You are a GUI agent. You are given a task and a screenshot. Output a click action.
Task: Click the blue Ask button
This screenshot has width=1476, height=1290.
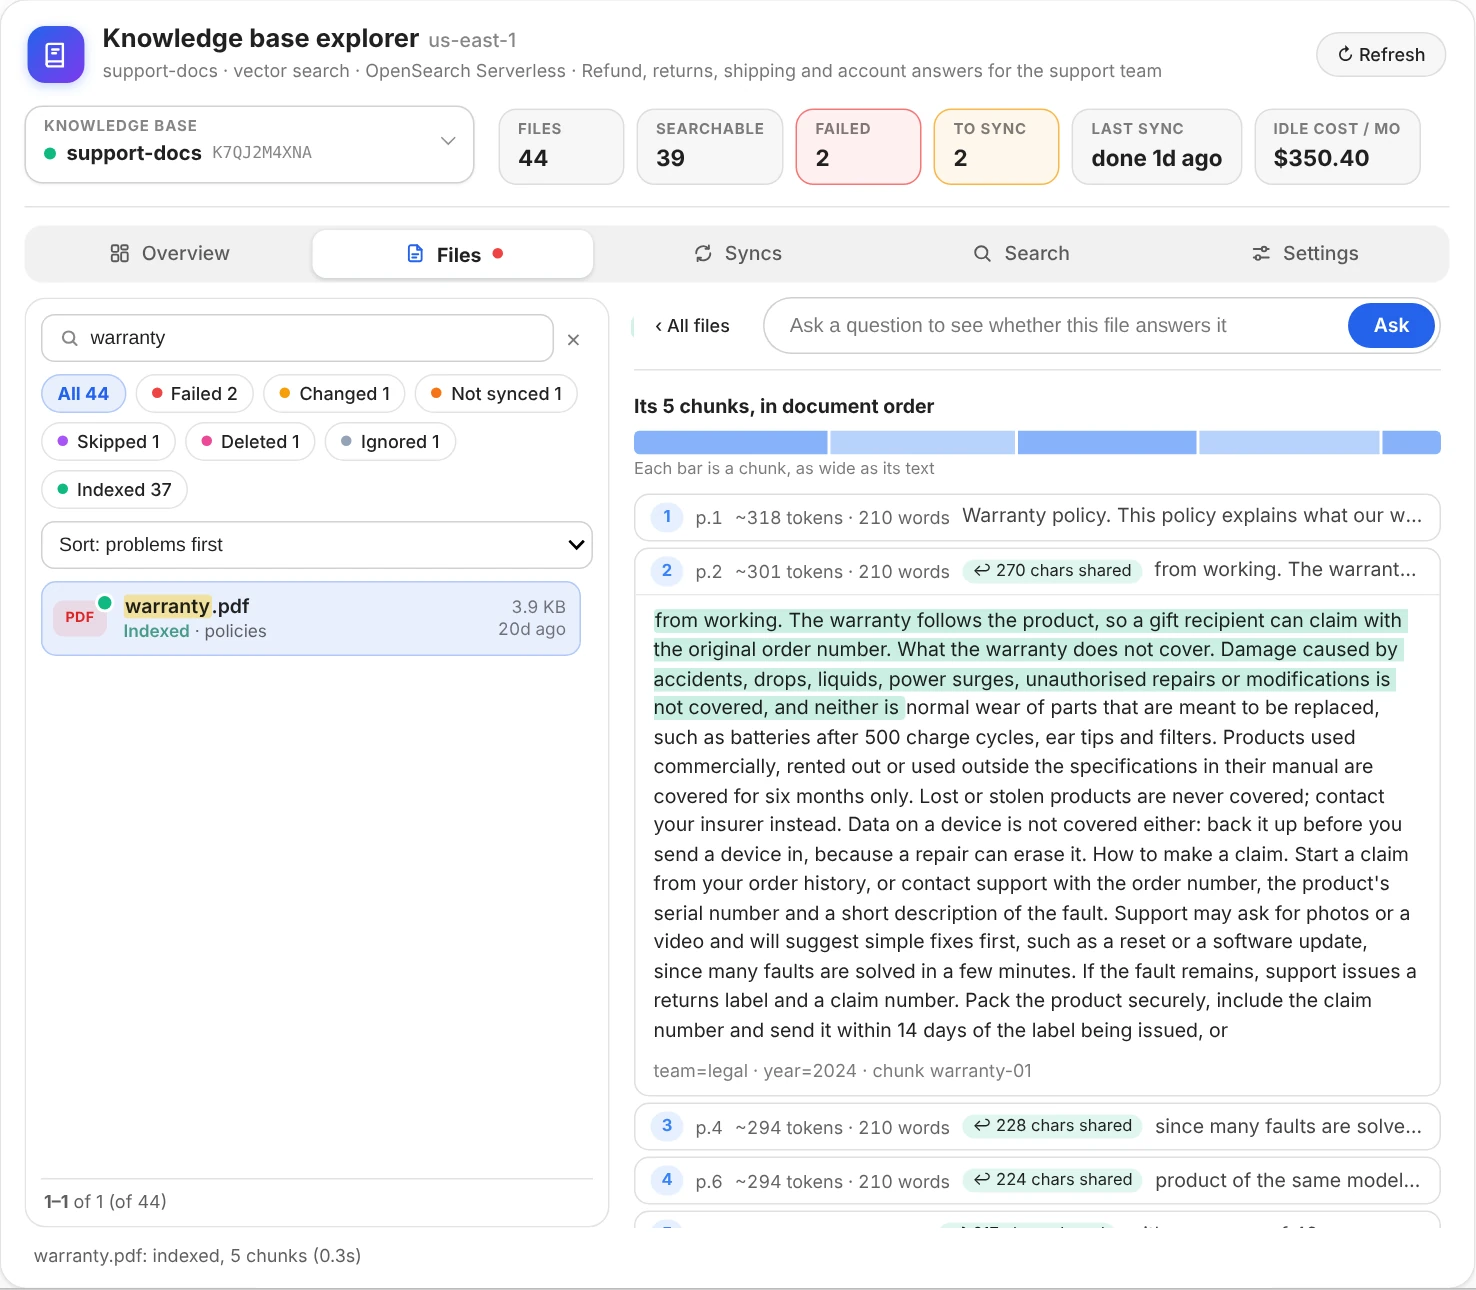(1391, 326)
